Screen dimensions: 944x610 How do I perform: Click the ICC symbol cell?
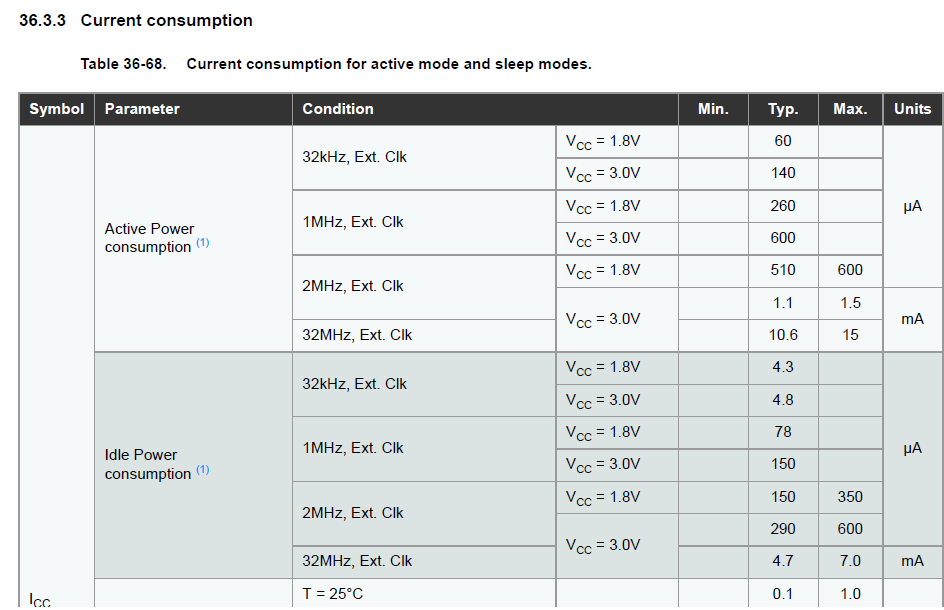point(40,600)
